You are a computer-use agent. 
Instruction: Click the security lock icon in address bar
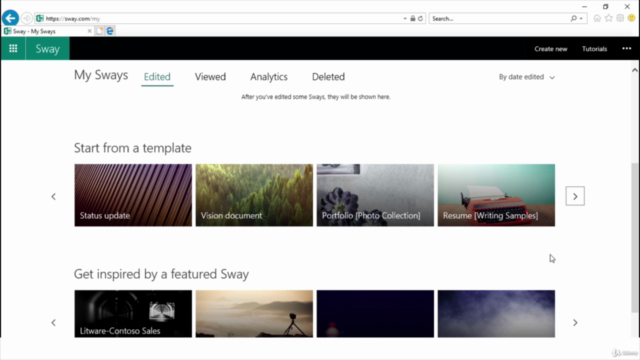coord(413,18)
